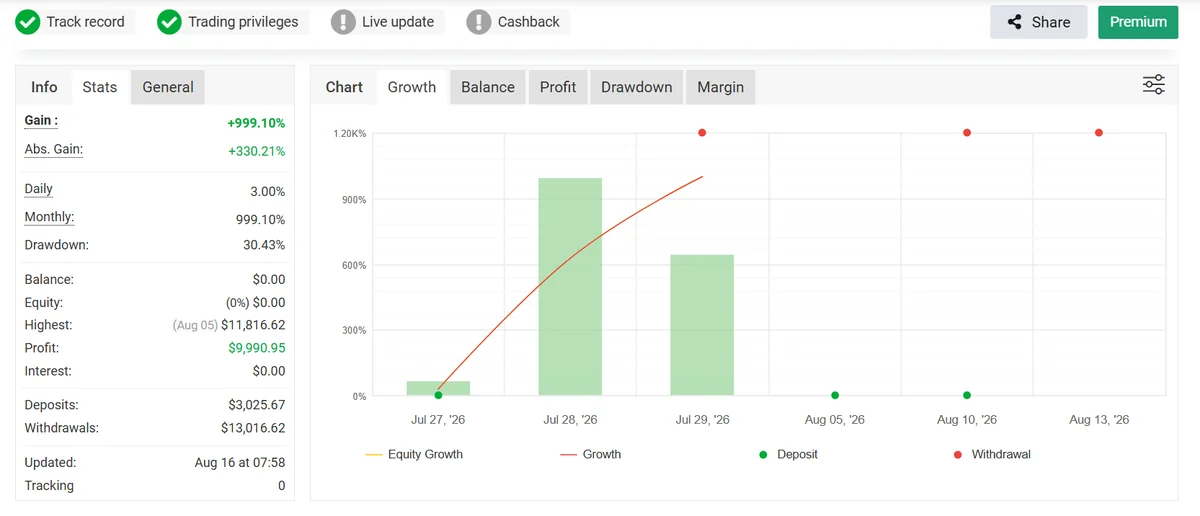This screenshot has width=1200, height=516.
Task: Toggle Deposit legend series
Action: coord(787,454)
